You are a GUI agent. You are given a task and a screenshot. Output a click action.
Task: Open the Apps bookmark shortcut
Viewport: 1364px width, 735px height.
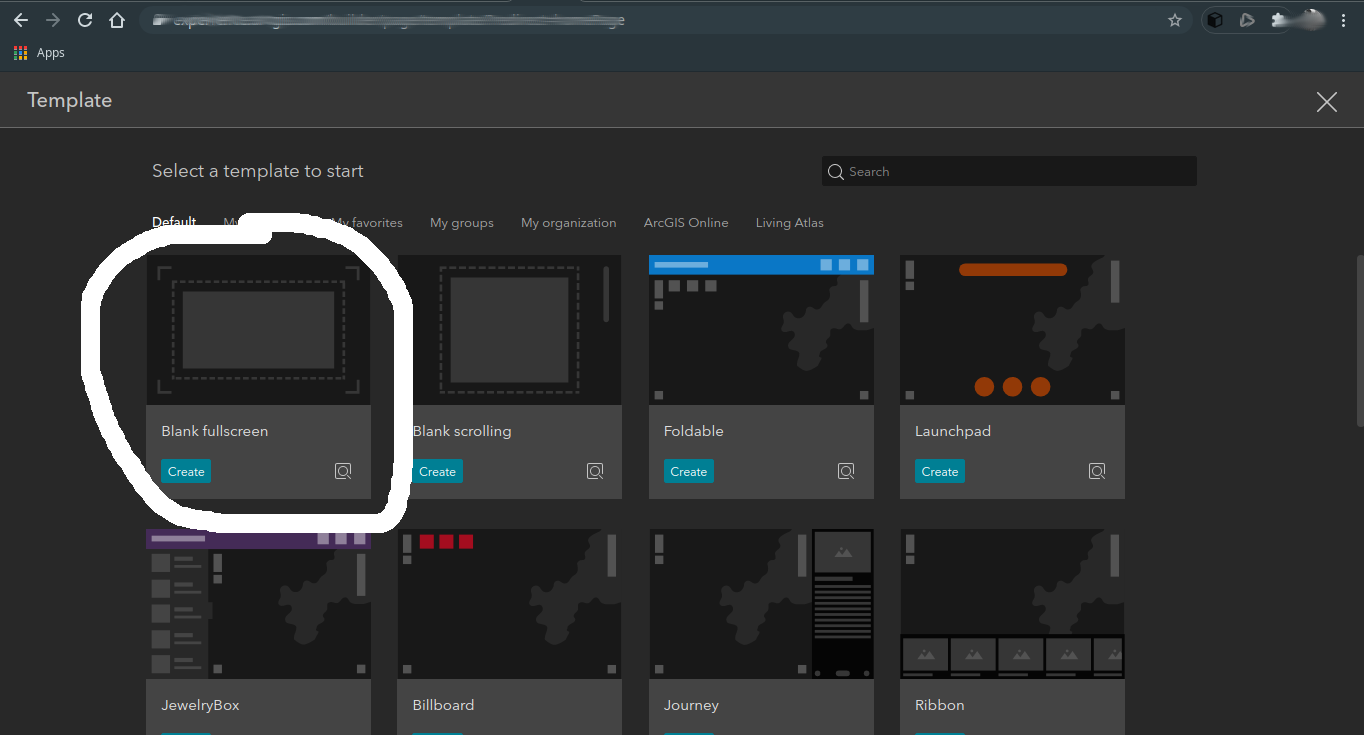pos(40,53)
